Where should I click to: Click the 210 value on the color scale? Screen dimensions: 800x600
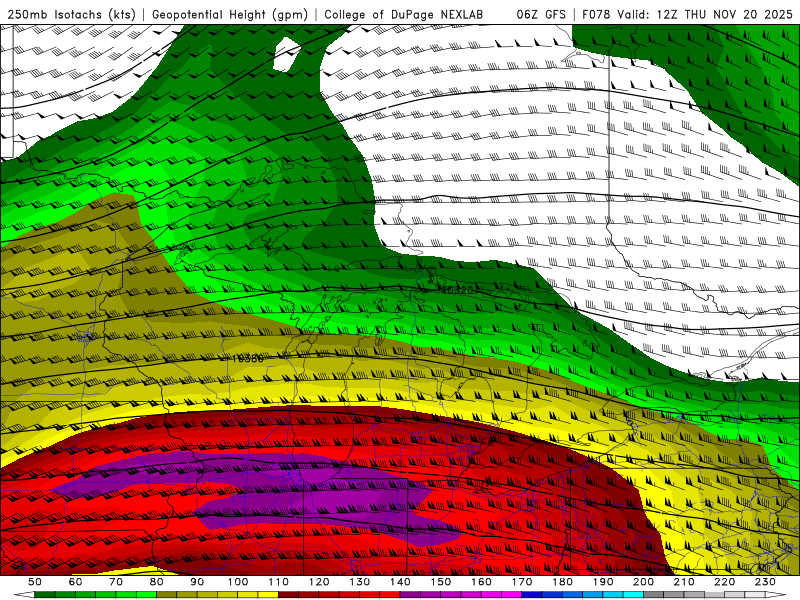[684, 582]
